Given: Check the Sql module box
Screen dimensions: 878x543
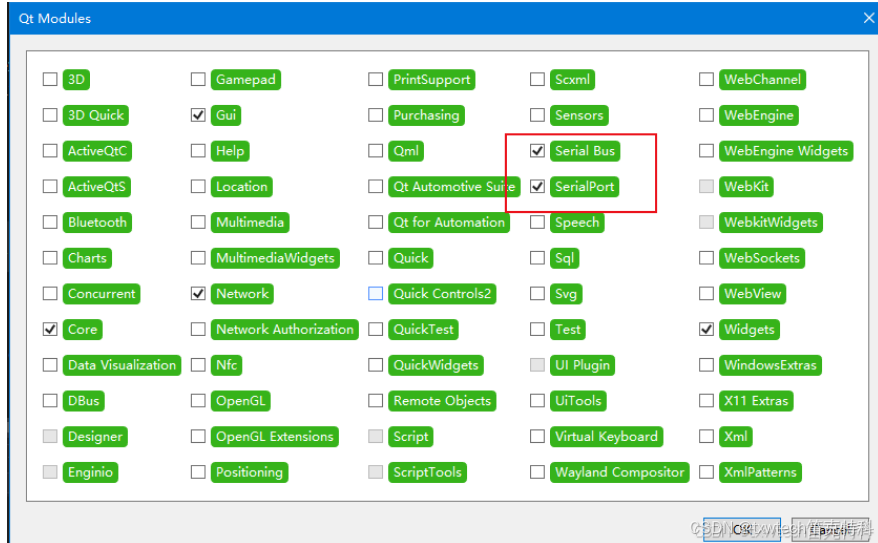Looking at the screenshot, I should pos(538,258).
